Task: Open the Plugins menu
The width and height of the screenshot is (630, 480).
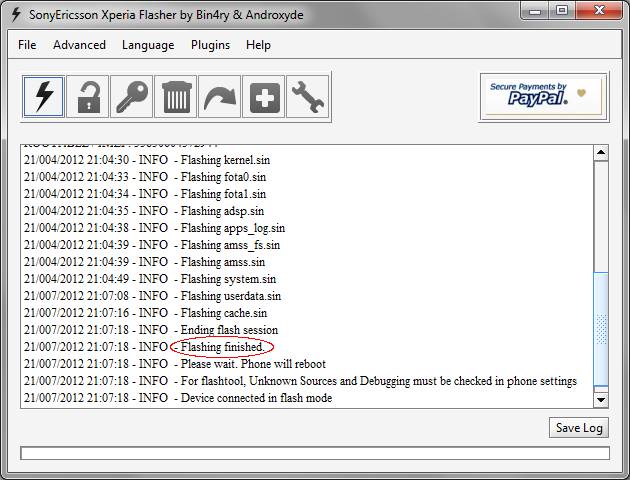Action: pyautogui.click(x=211, y=45)
